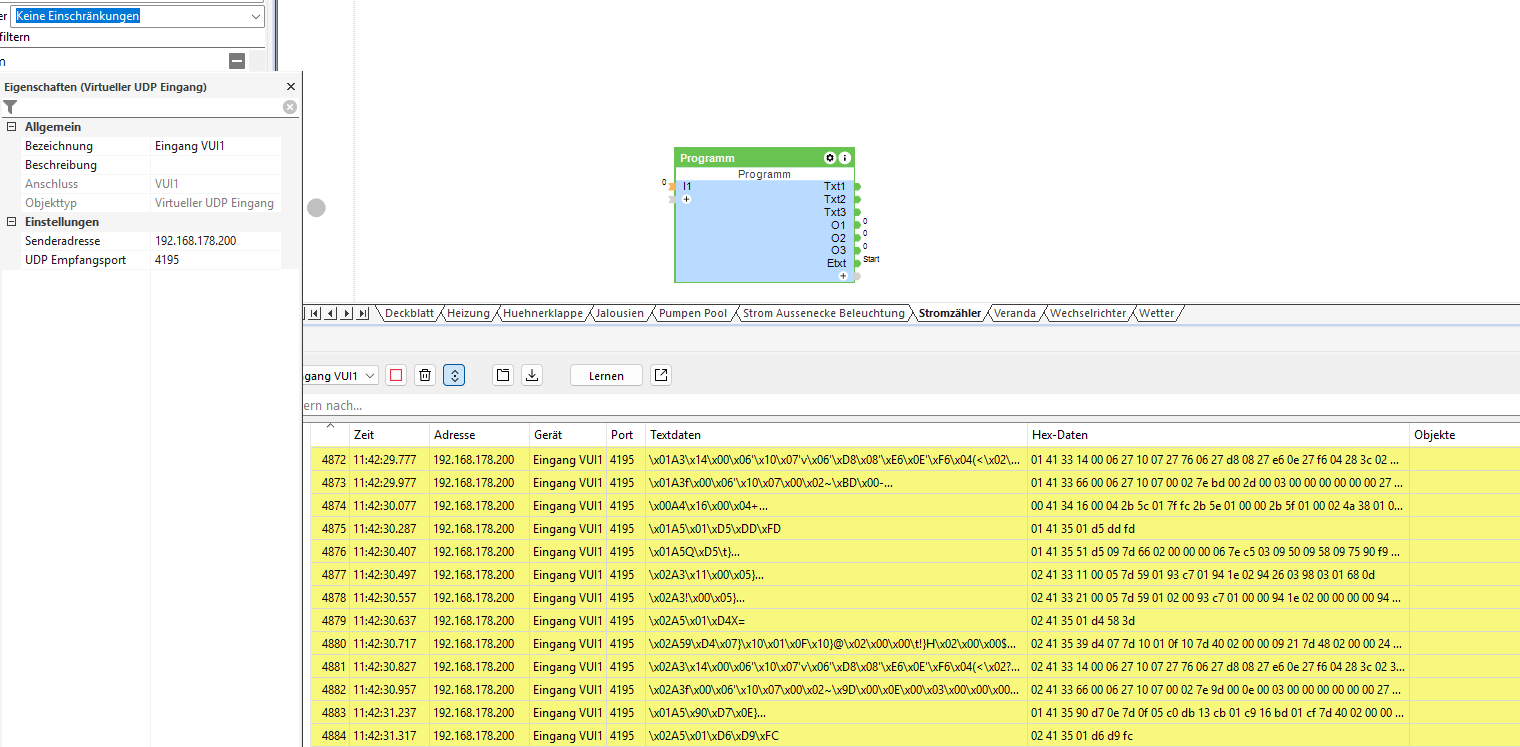Clear the monitor log with the trash icon
The height and width of the screenshot is (747, 1520).
click(425, 375)
